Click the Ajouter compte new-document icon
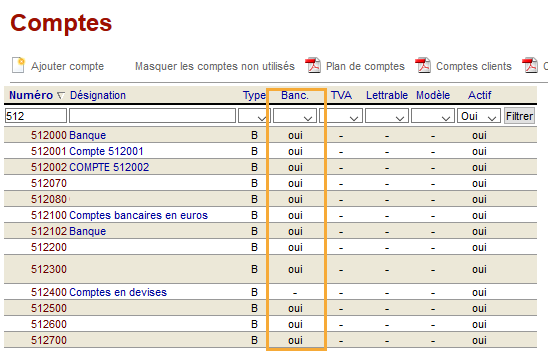 click(x=18, y=65)
